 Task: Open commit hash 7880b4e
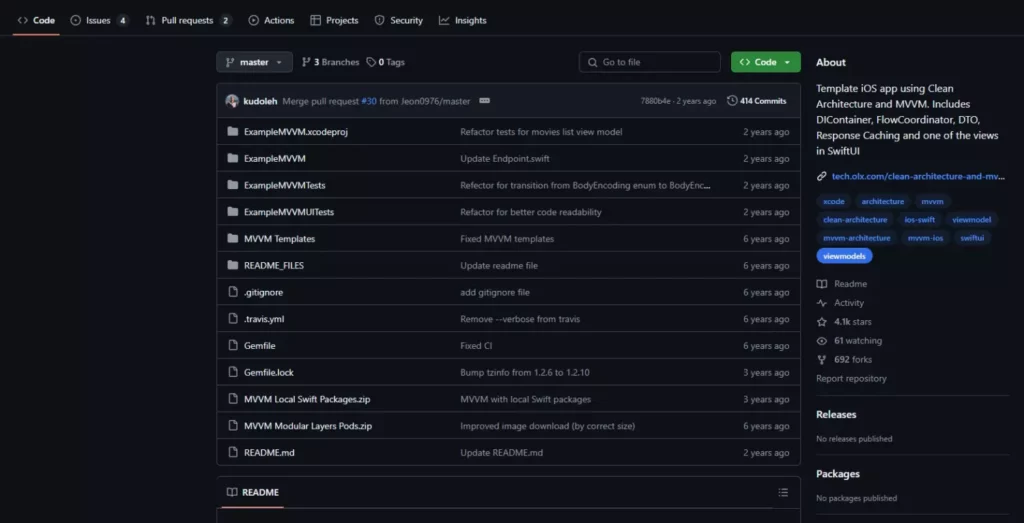655,101
